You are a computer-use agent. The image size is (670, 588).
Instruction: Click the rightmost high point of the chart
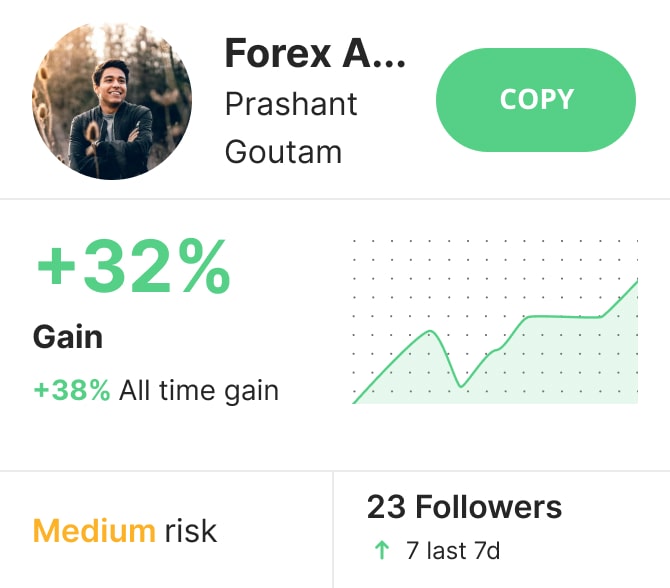point(636,282)
